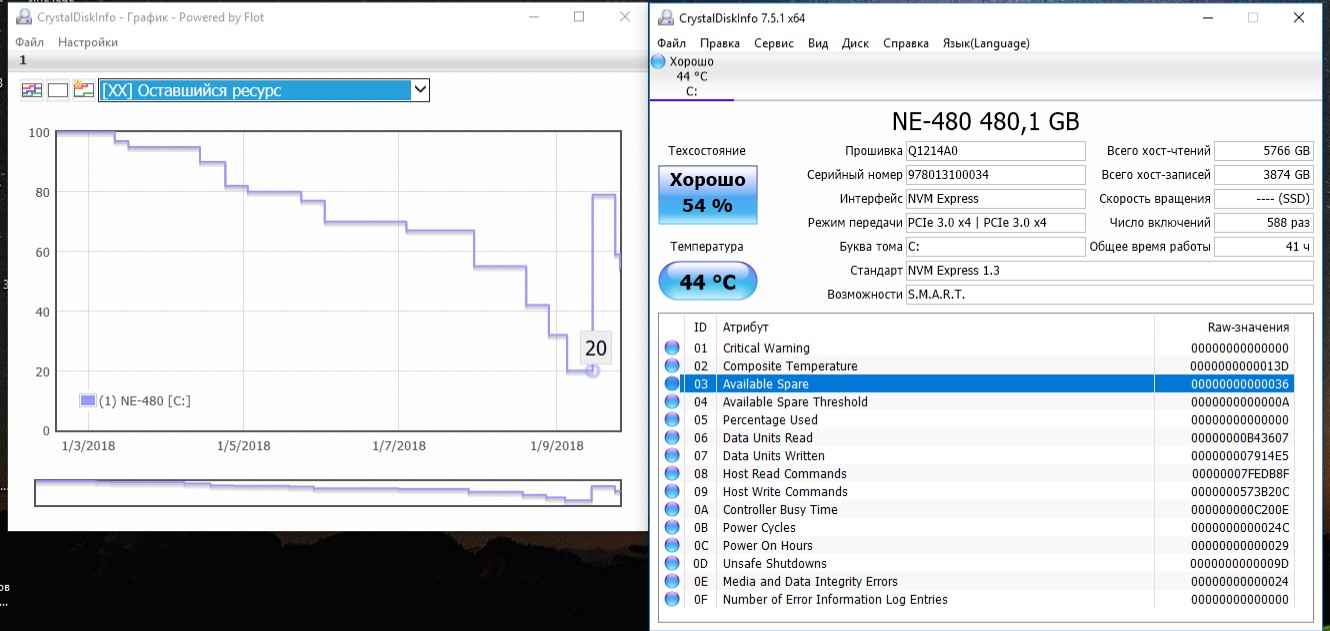1330x631 pixels.
Task: Open the Оставшийся ресурс attribute dropdown
Action: (264, 91)
